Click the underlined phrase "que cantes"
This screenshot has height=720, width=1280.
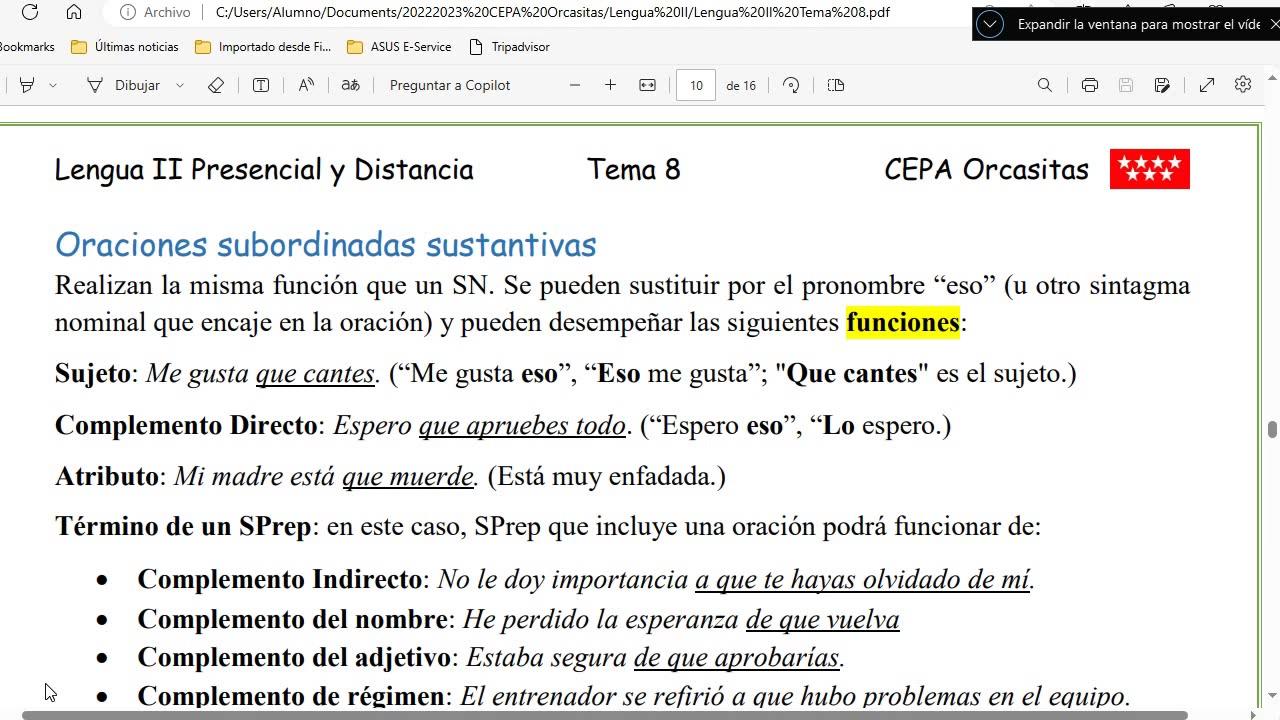pyautogui.click(x=315, y=373)
